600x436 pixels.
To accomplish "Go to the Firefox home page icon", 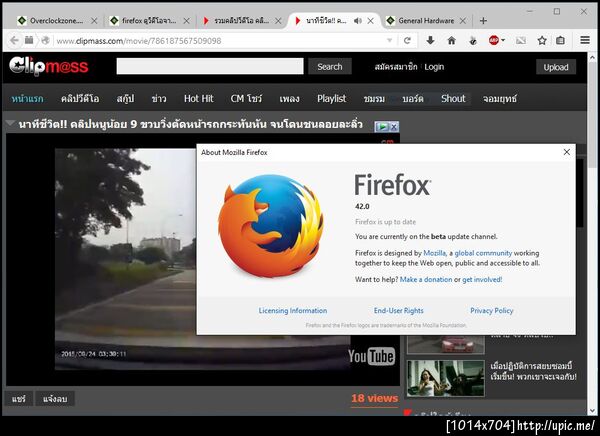I will click(452, 40).
